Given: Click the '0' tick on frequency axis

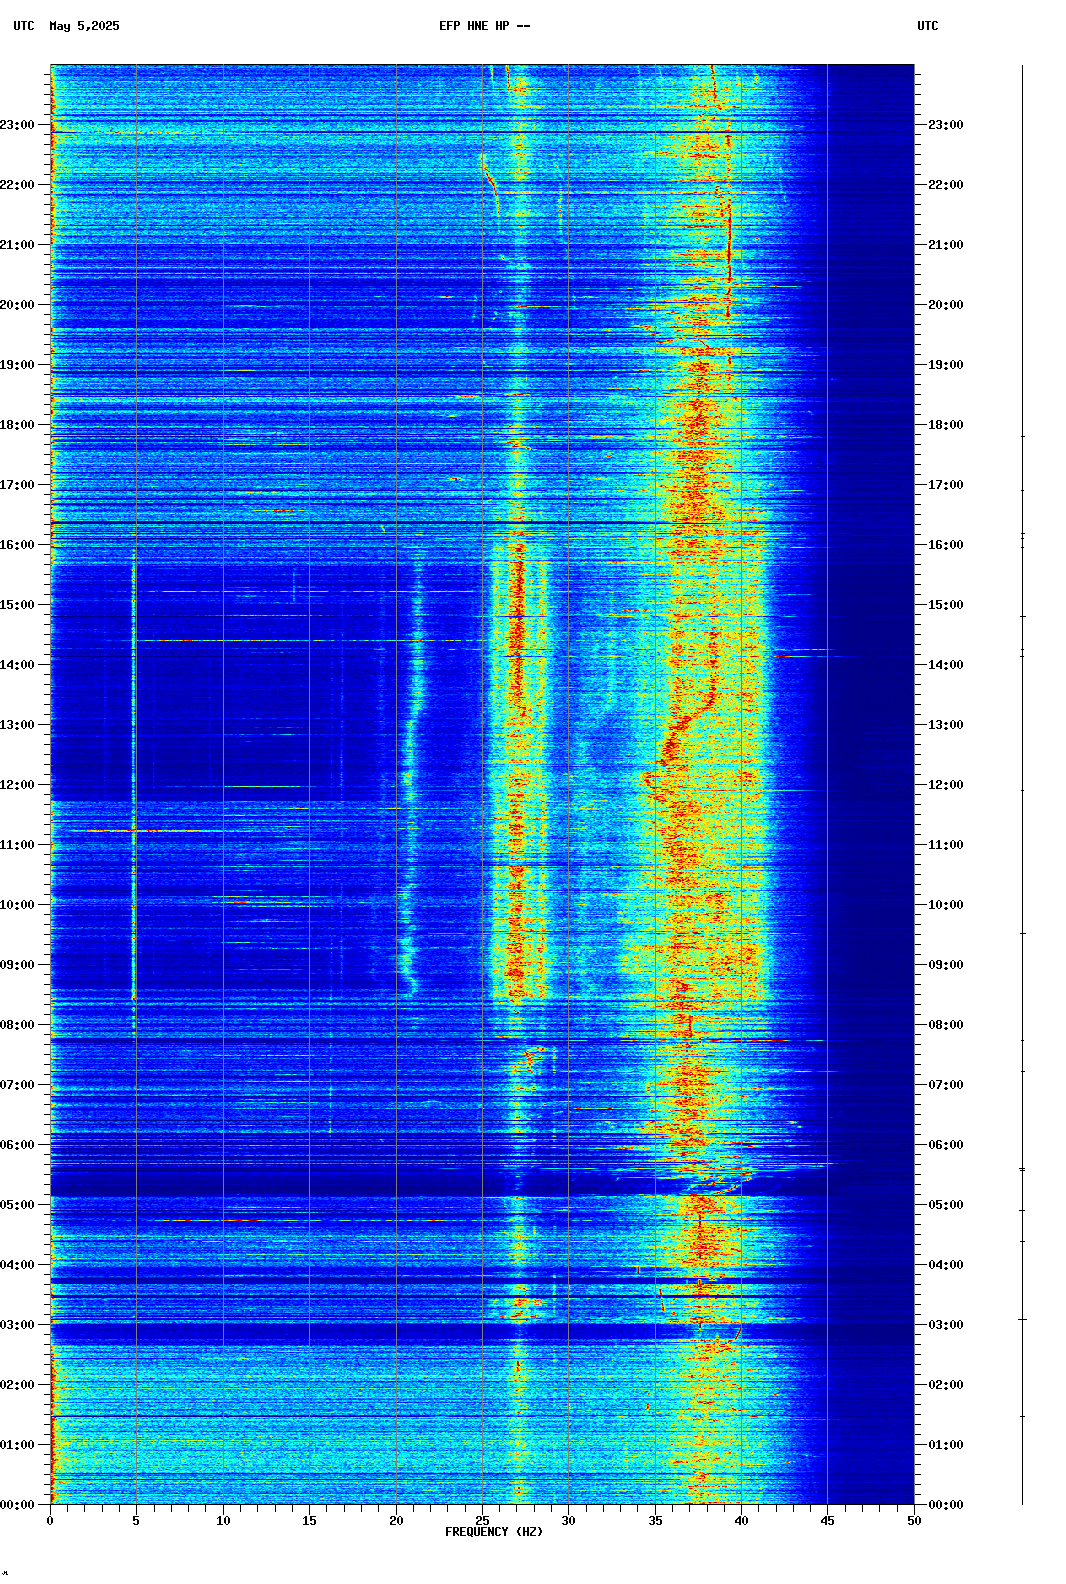Looking at the screenshot, I should (50, 1521).
